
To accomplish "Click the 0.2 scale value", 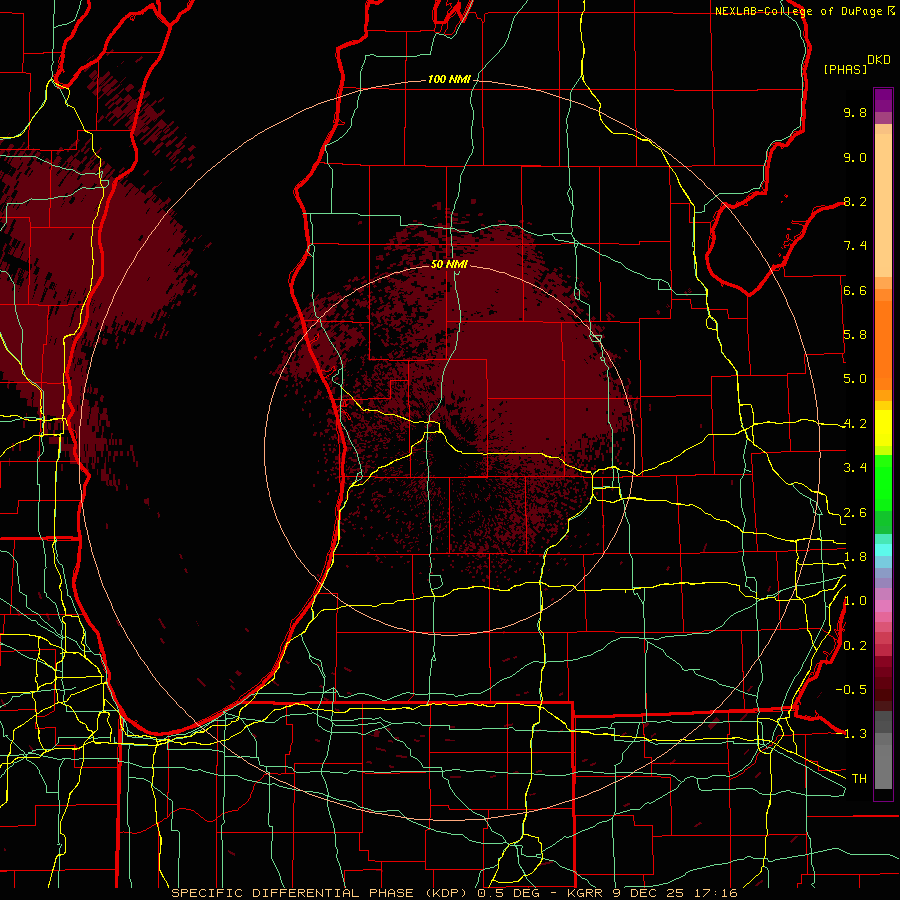I will (x=855, y=646).
